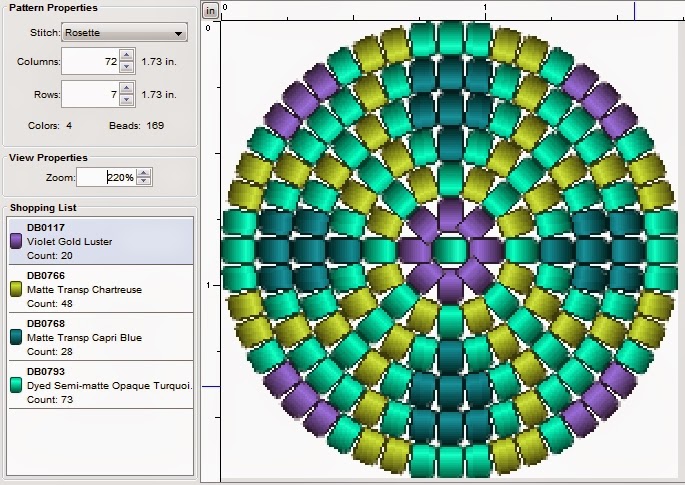Click the 'Beads: 169' count text

click(x=136, y=126)
